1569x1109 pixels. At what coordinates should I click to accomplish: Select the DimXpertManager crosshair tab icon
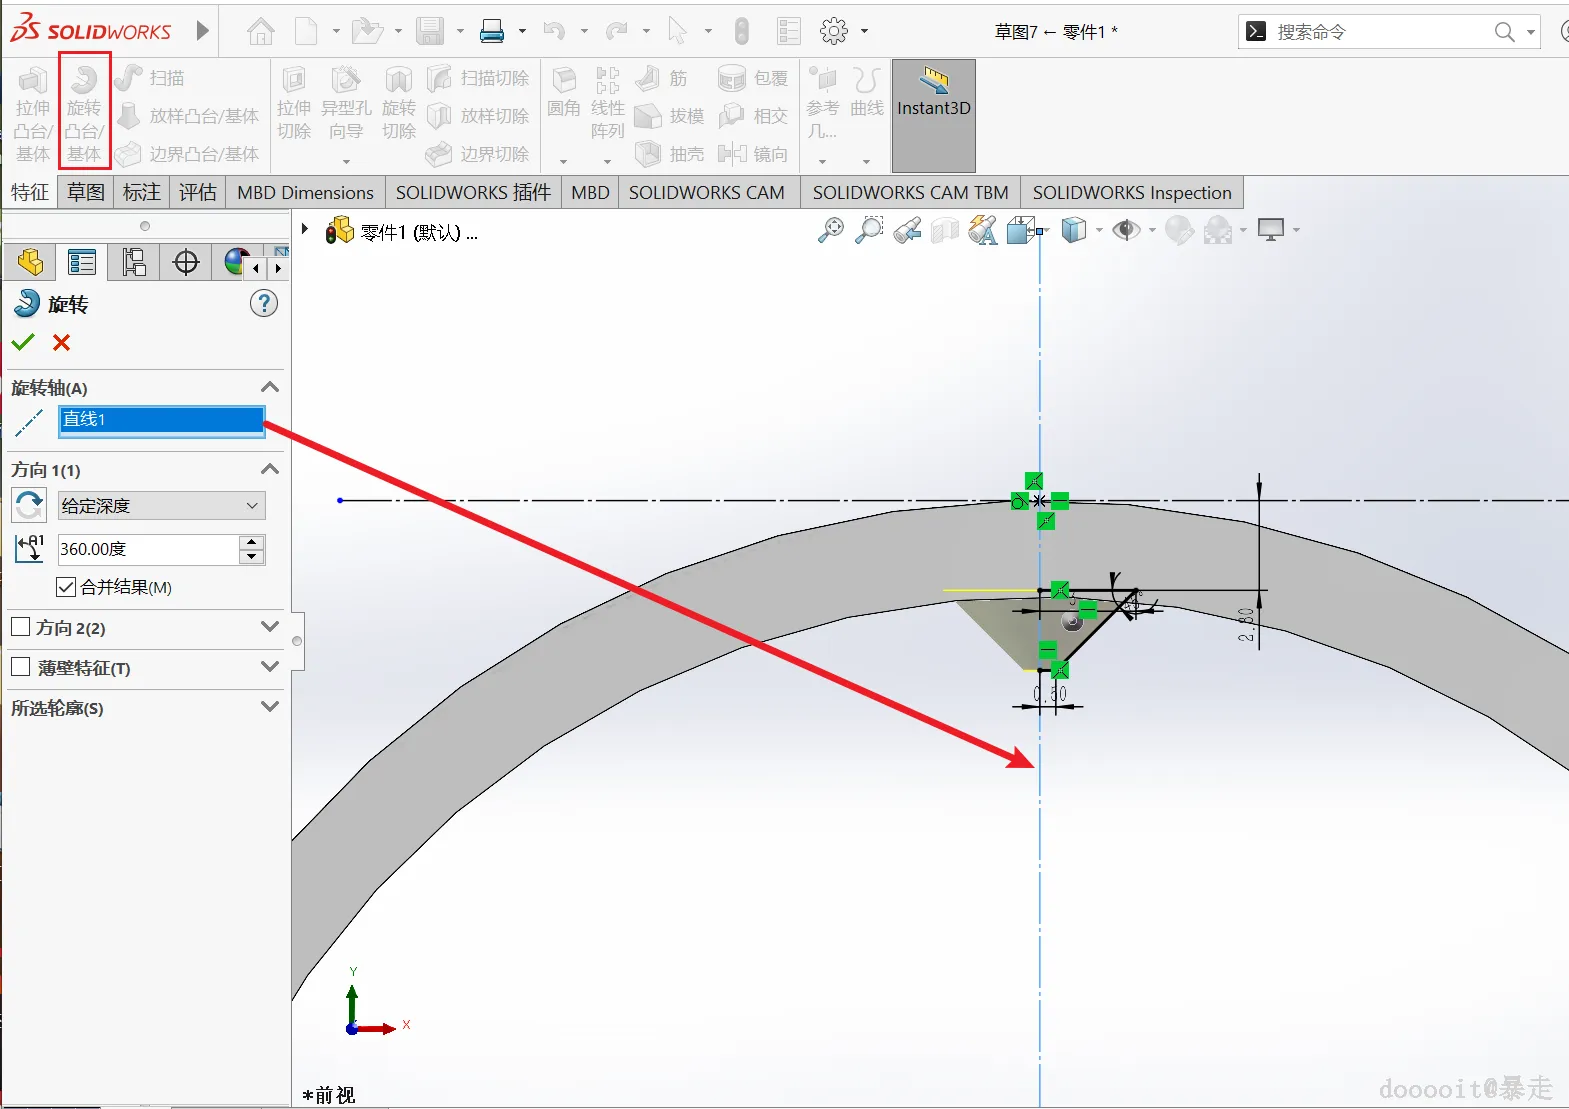click(186, 263)
